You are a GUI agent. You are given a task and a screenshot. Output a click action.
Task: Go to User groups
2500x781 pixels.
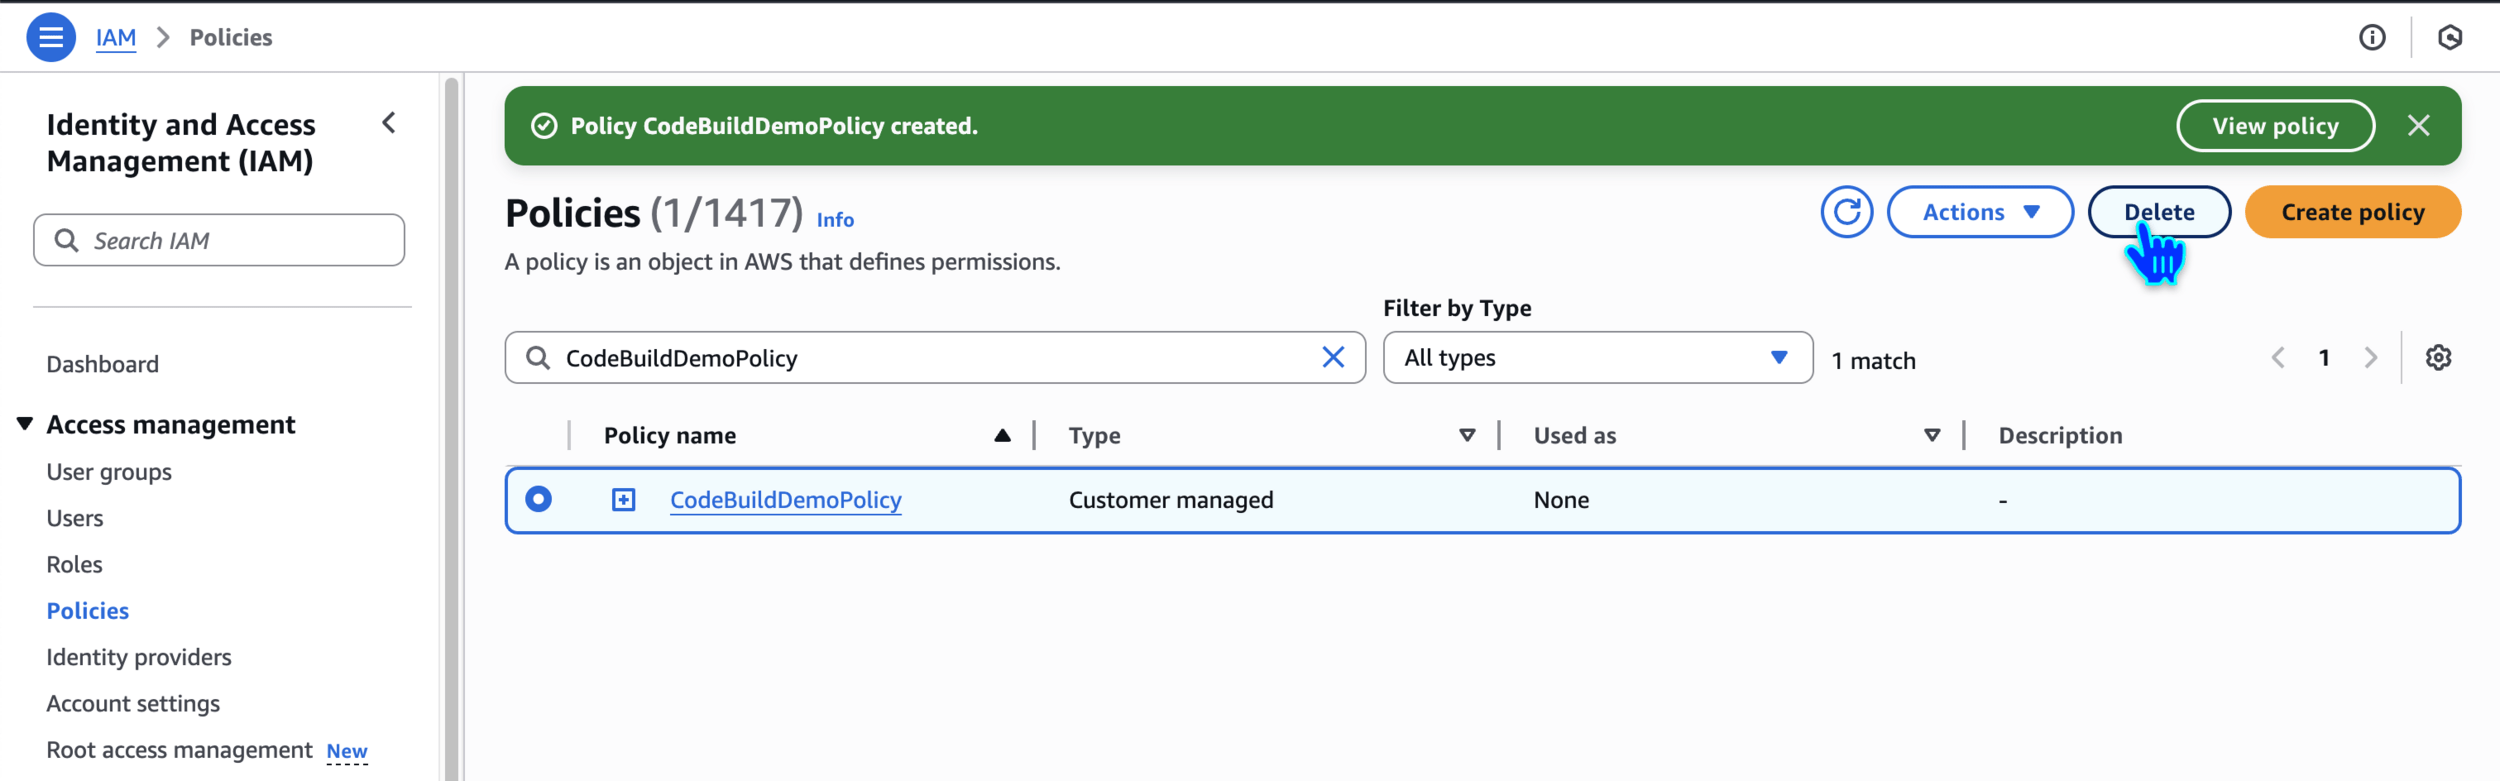109,471
